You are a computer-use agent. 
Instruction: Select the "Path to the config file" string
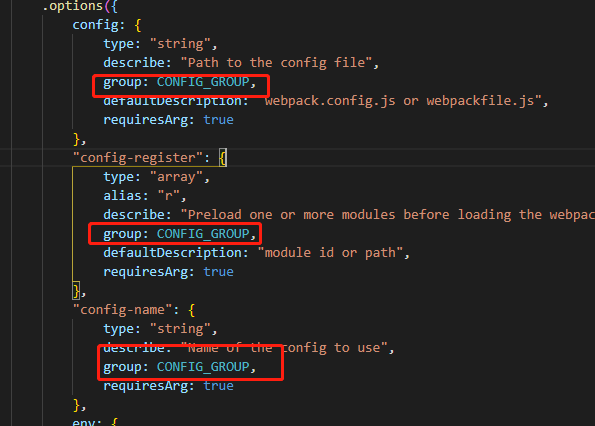tap(276, 63)
